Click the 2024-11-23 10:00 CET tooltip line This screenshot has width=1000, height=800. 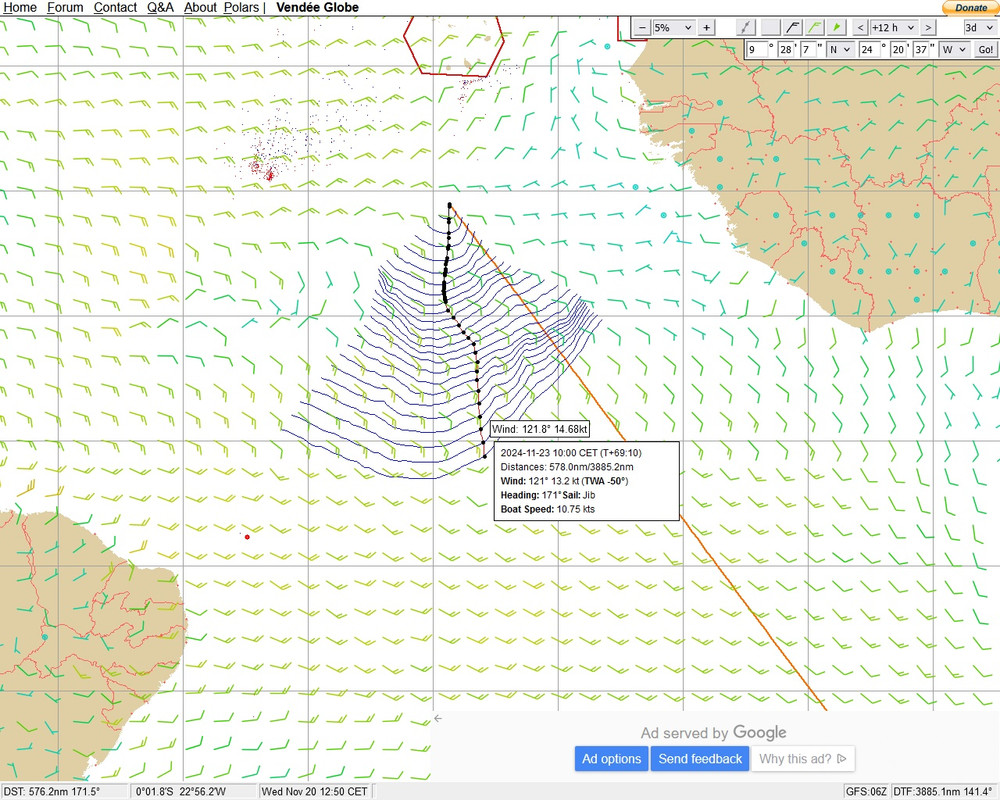point(571,453)
